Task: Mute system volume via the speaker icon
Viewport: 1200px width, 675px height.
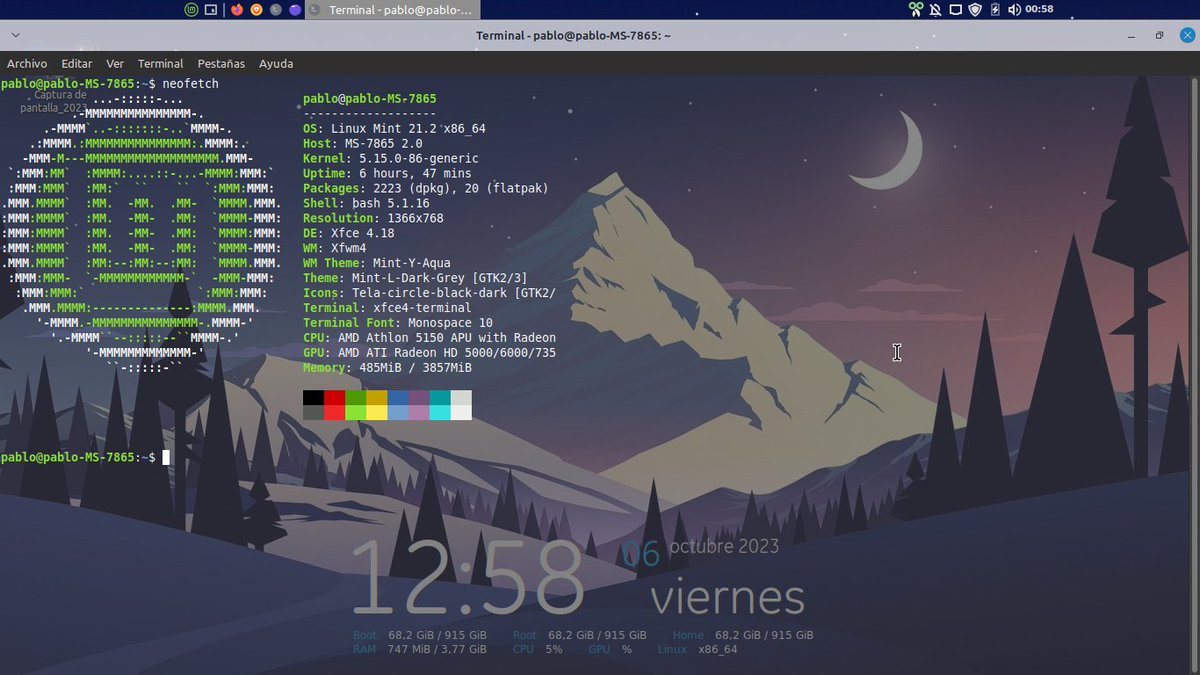Action: point(1014,10)
